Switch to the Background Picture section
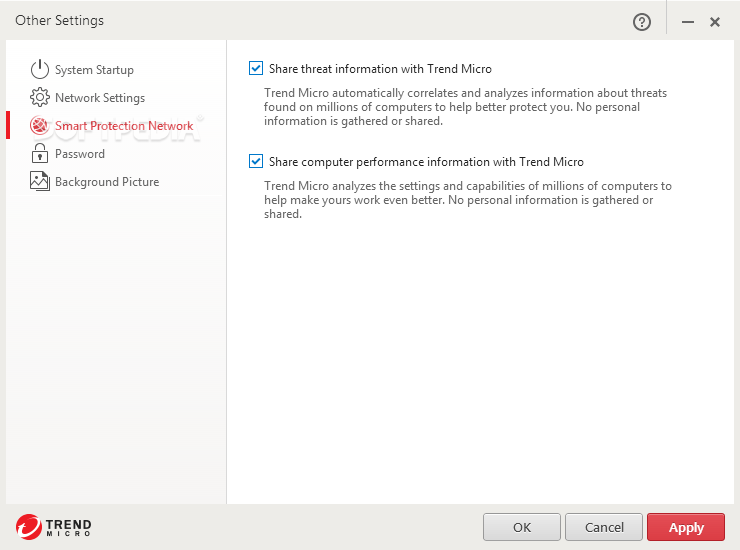The image size is (740, 550). tap(107, 182)
